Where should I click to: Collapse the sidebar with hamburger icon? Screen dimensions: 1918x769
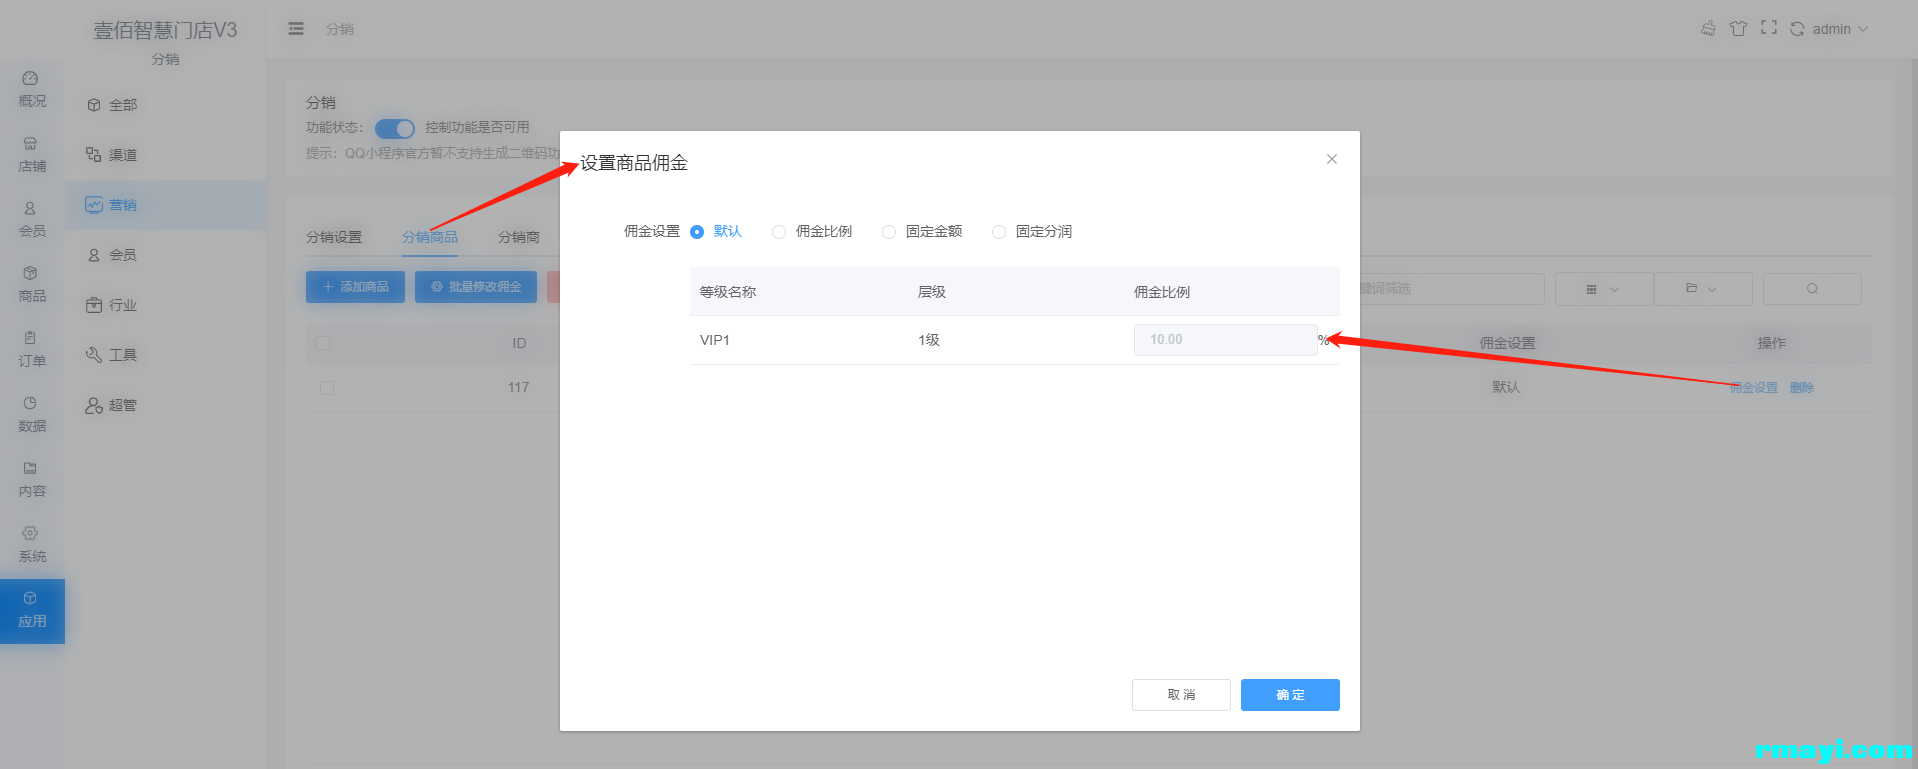(x=296, y=29)
